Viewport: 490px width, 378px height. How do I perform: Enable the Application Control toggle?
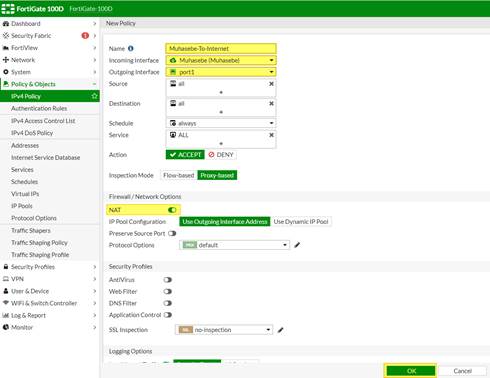(x=168, y=315)
